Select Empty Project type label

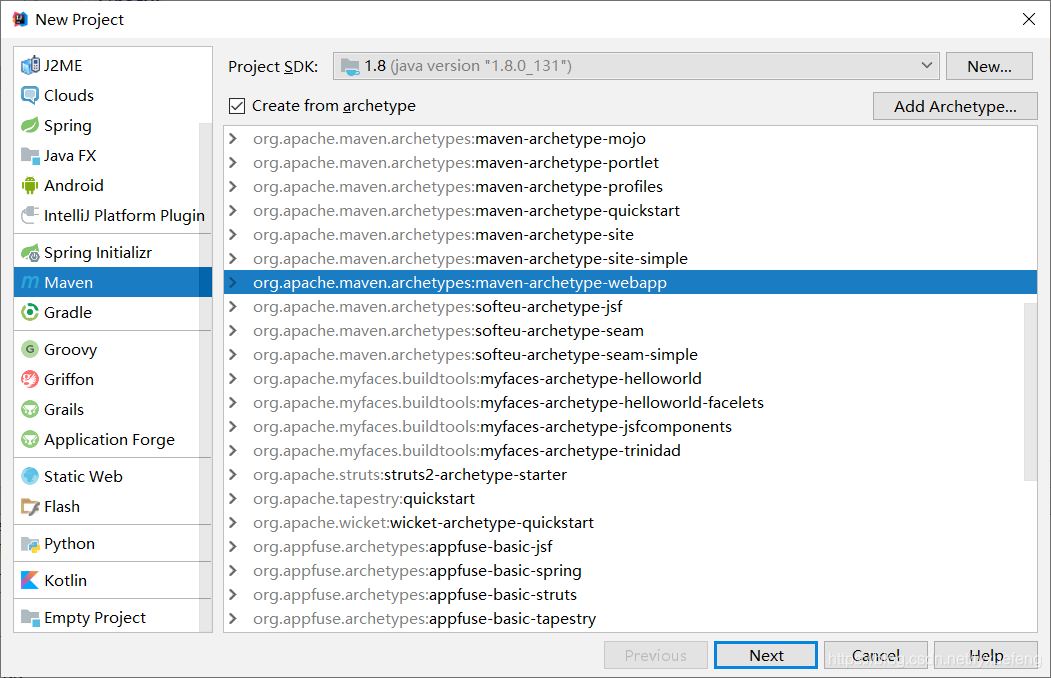pos(95,618)
